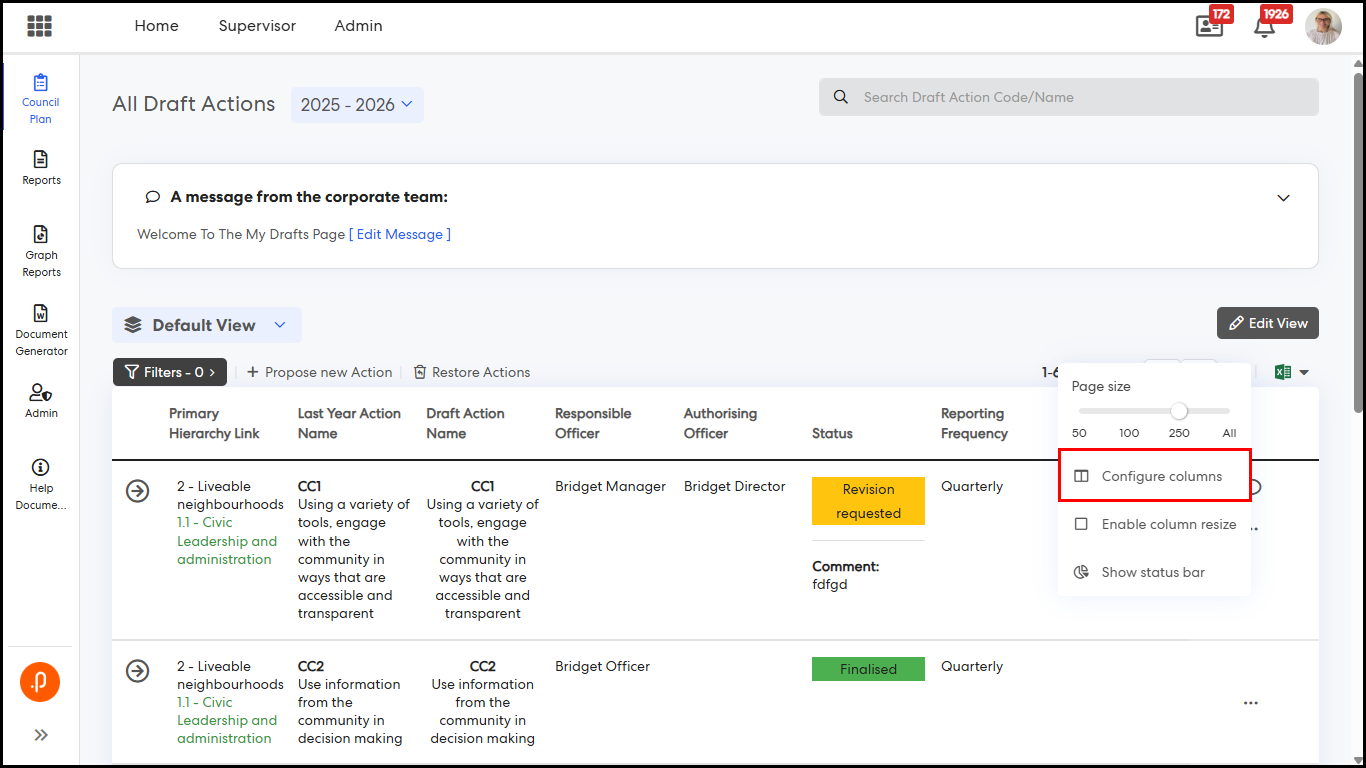Click the Edit View button
1366x768 pixels.
pos(1267,323)
